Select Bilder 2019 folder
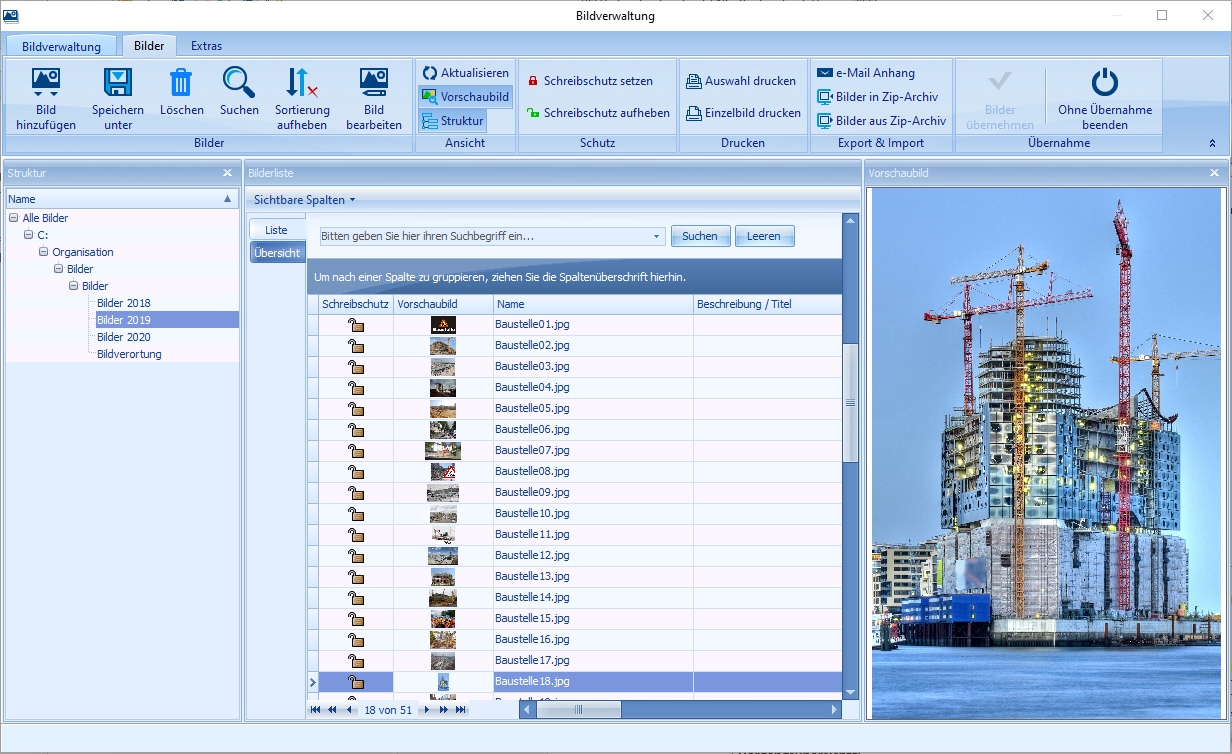 (124, 320)
